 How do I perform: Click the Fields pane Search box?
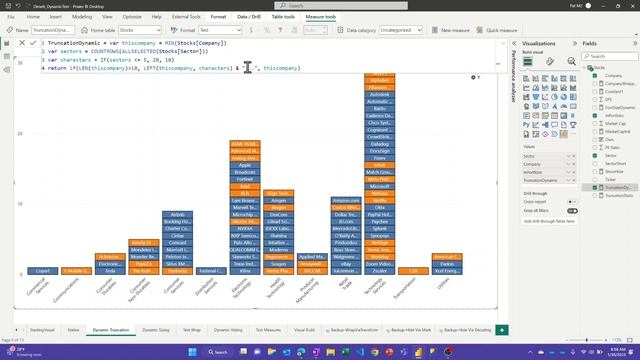point(610,56)
